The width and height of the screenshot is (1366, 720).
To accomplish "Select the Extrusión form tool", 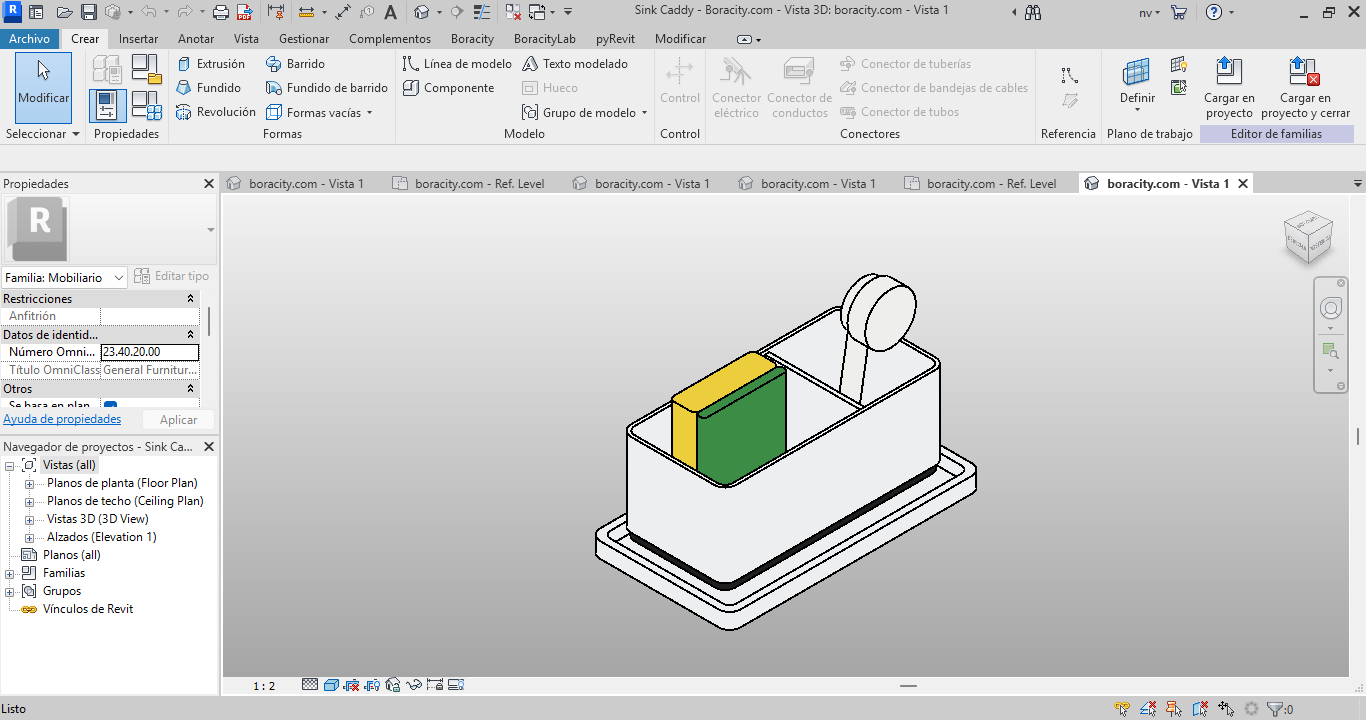I will [x=211, y=64].
